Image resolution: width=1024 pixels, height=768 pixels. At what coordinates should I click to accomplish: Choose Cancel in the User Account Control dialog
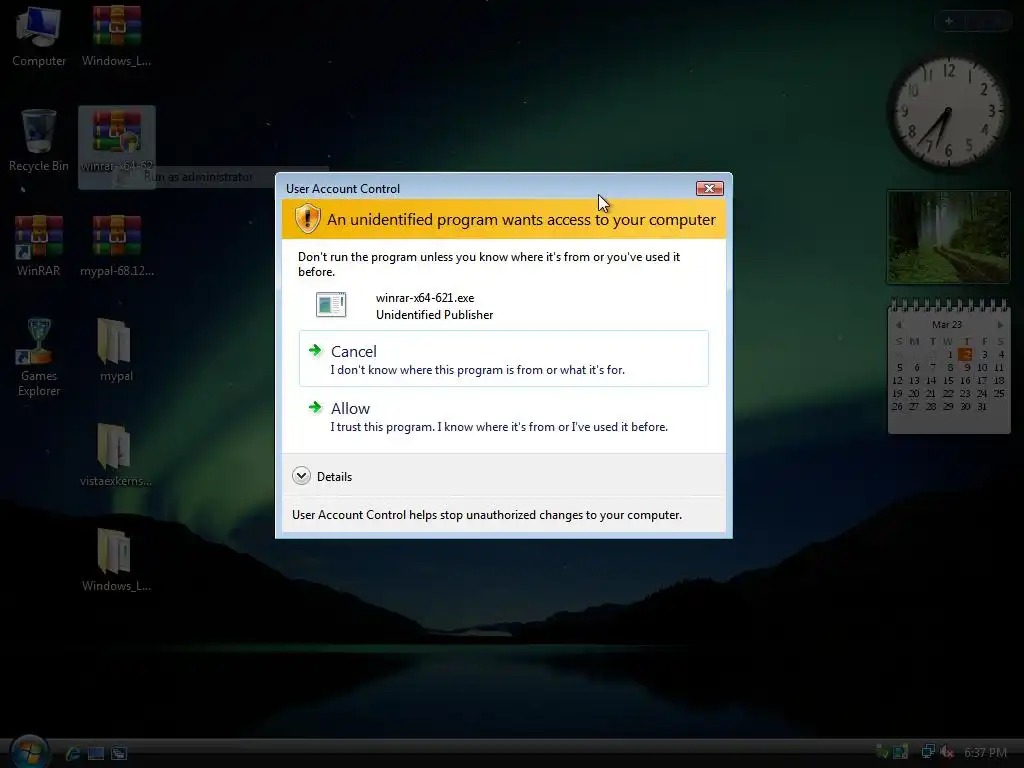tap(504, 359)
